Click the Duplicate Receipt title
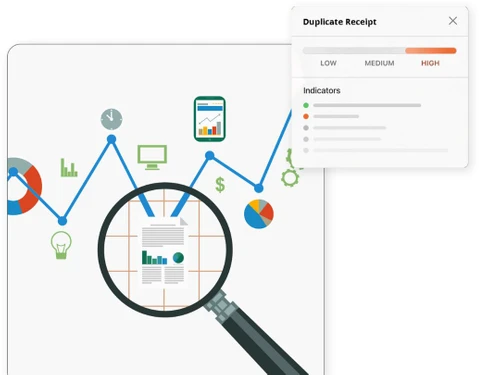 340,22
